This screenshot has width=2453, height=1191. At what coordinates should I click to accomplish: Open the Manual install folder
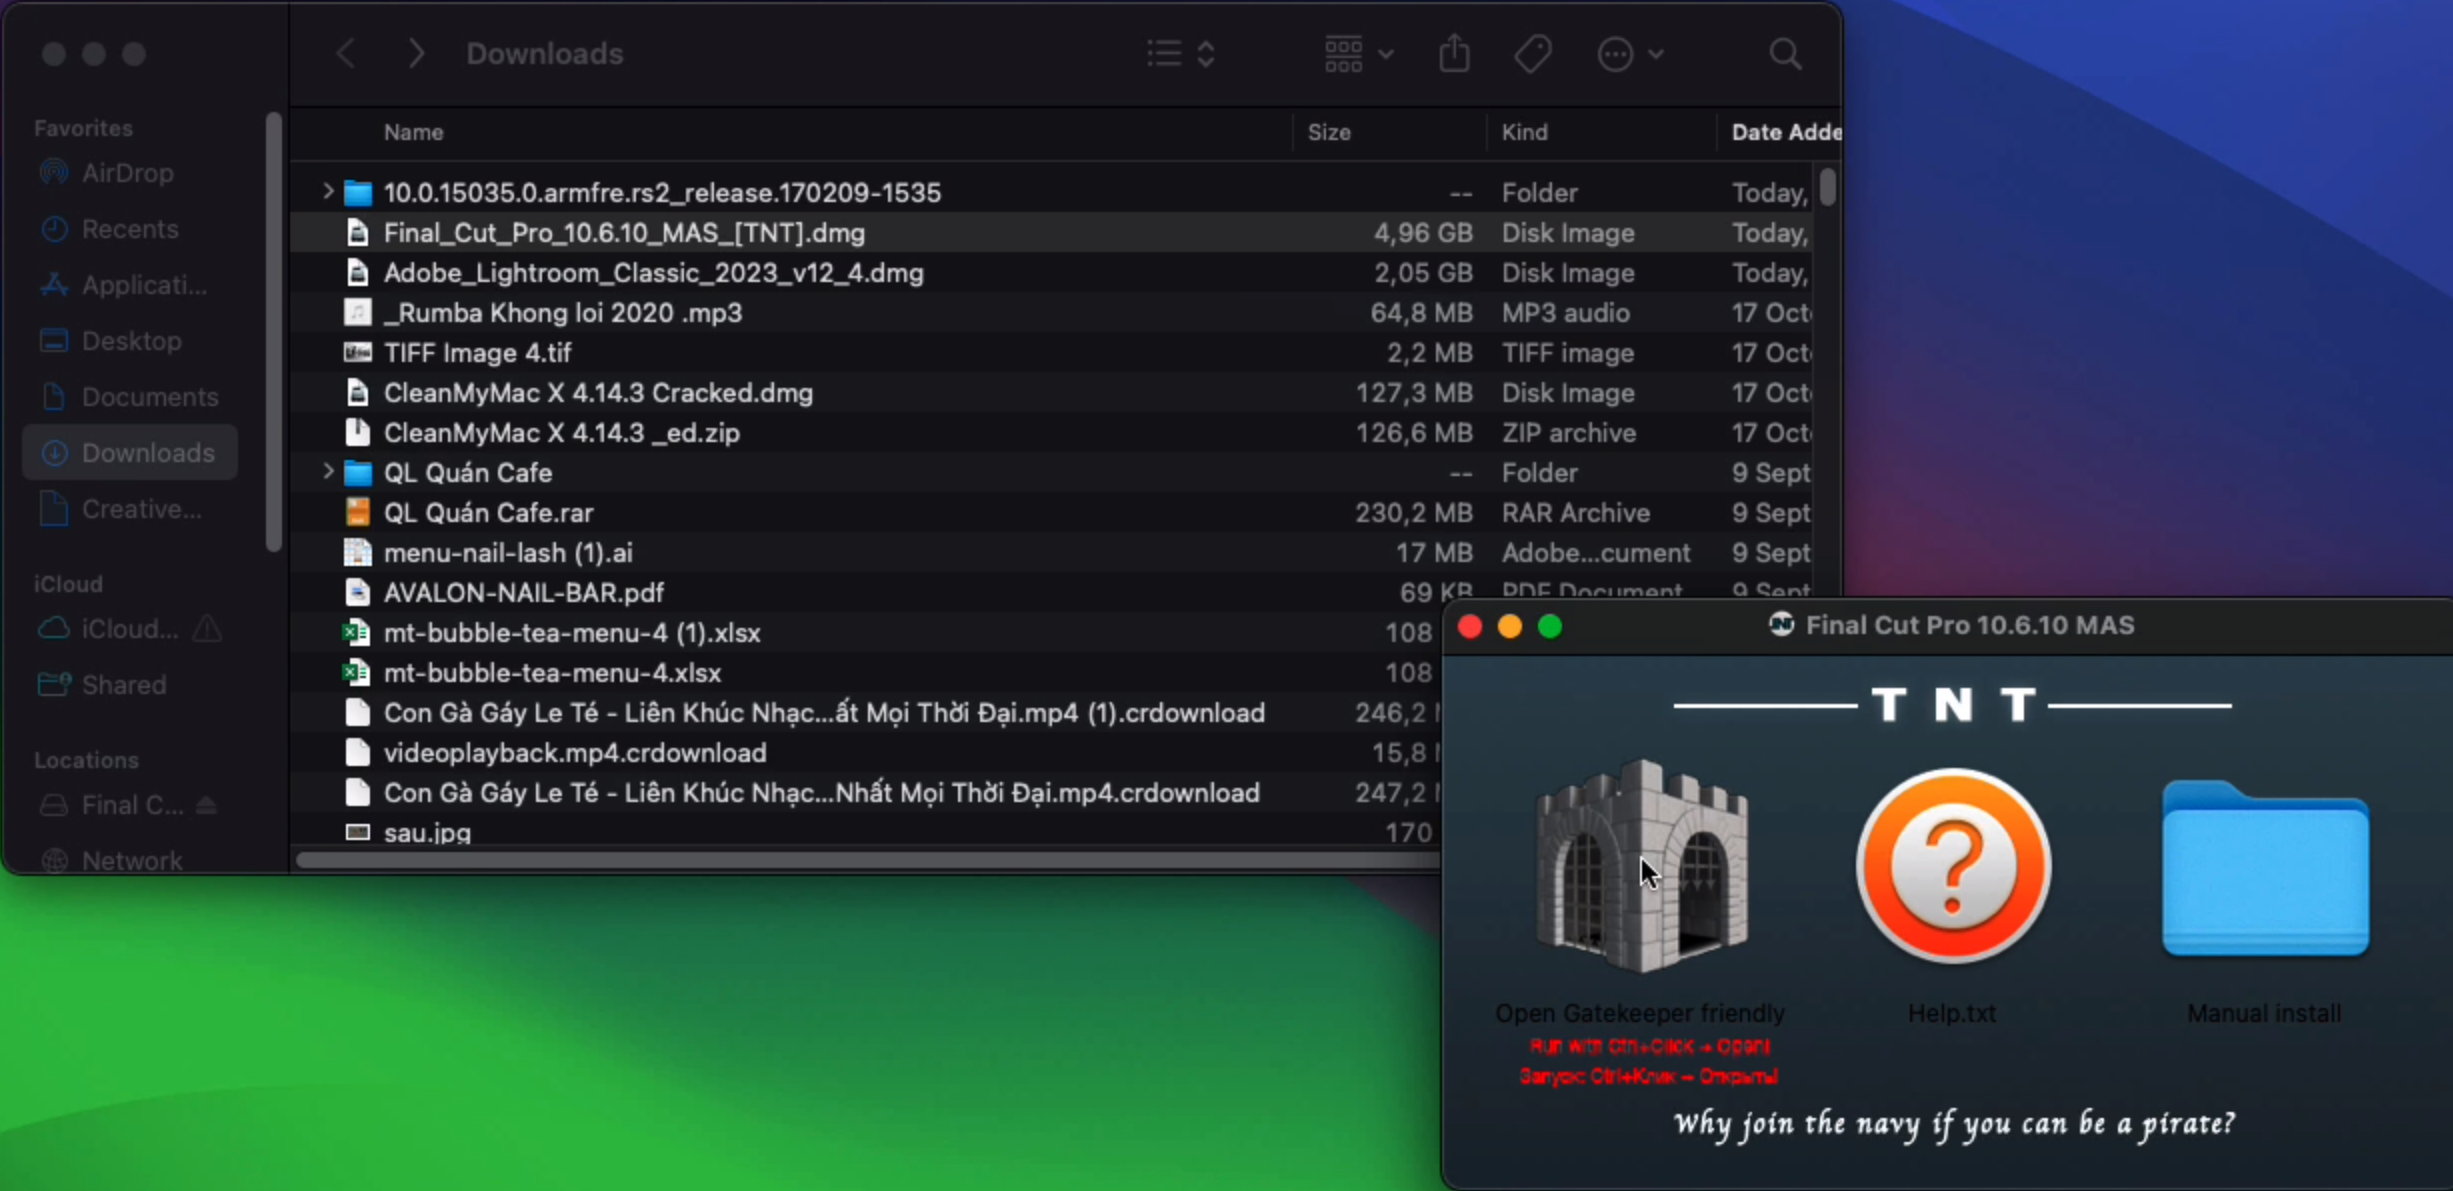tap(2265, 869)
